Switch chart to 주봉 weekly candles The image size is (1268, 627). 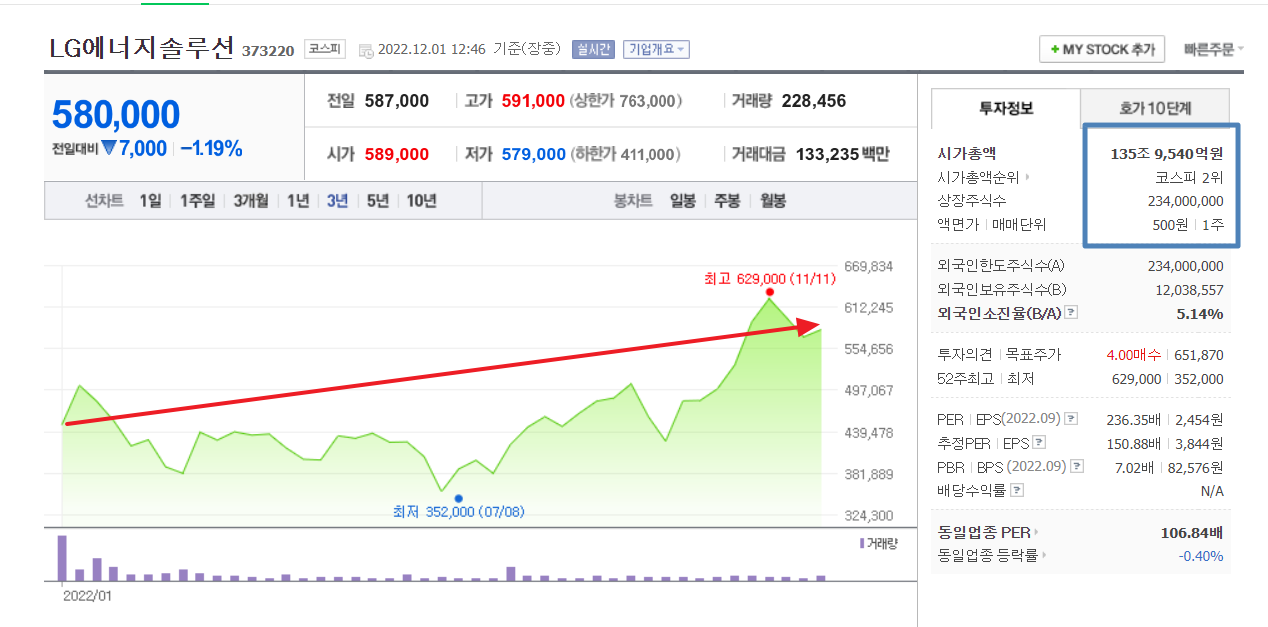coord(727,200)
